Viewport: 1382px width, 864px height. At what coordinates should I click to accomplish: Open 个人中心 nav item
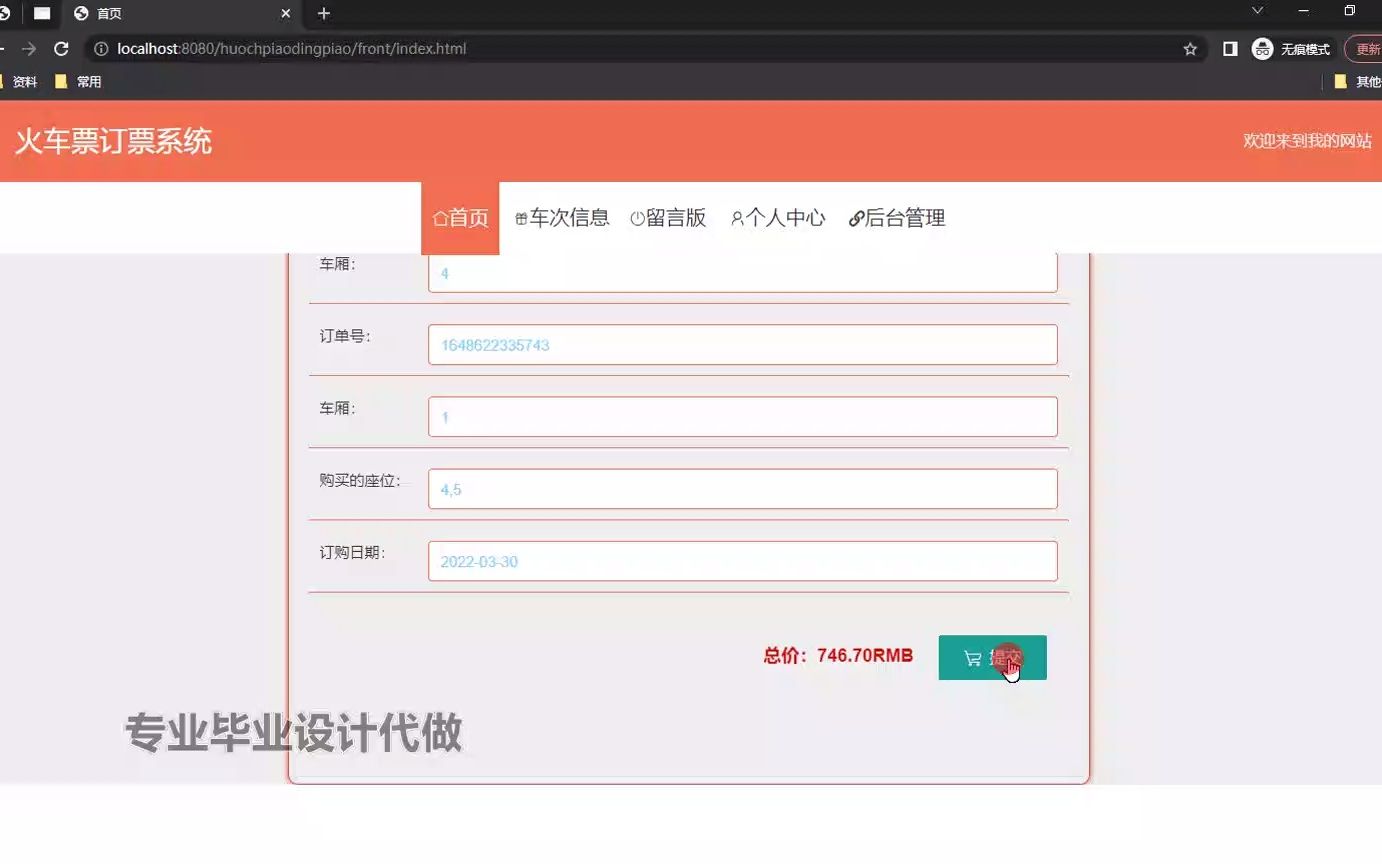778,218
